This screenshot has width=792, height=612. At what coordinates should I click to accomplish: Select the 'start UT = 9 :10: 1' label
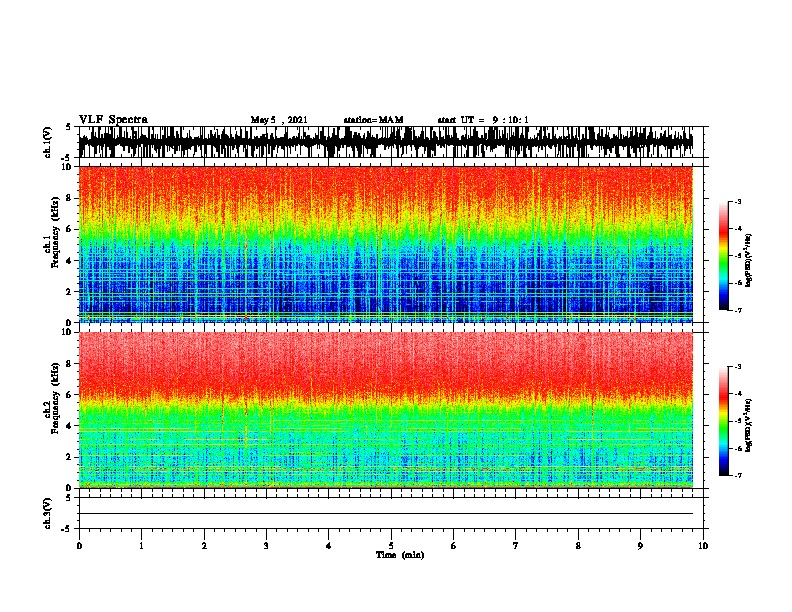pos(483,120)
